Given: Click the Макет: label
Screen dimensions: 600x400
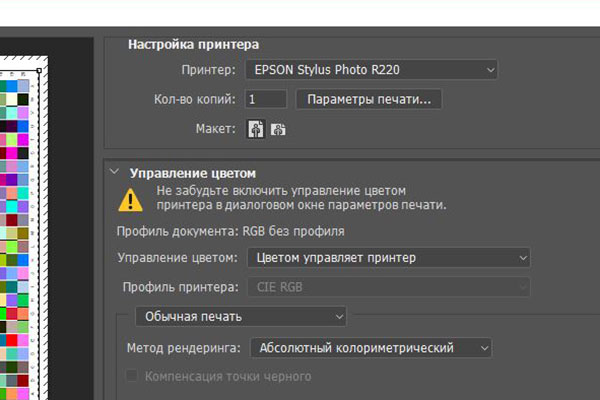Looking at the screenshot, I should coord(216,129).
